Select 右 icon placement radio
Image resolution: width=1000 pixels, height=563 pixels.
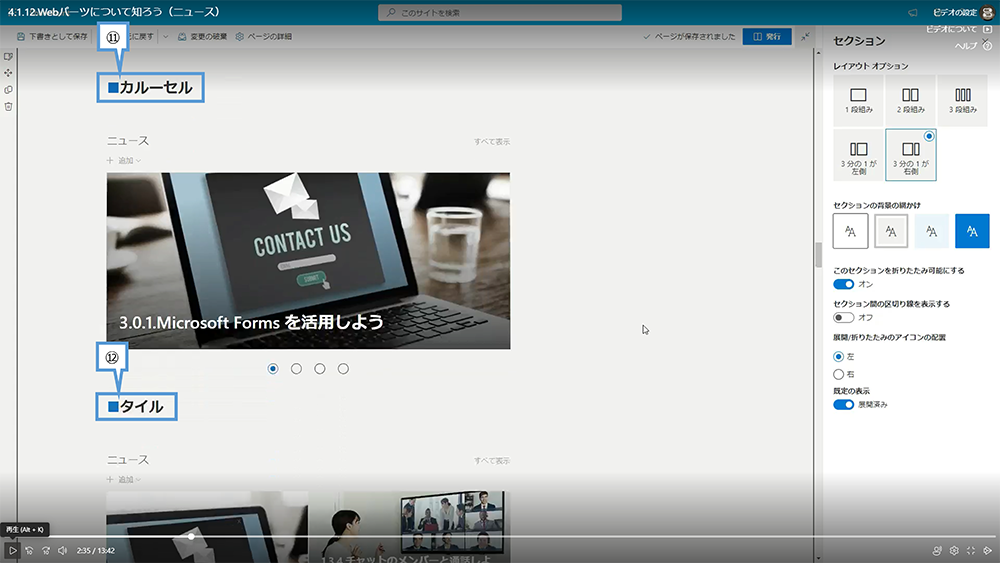point(839,374)
